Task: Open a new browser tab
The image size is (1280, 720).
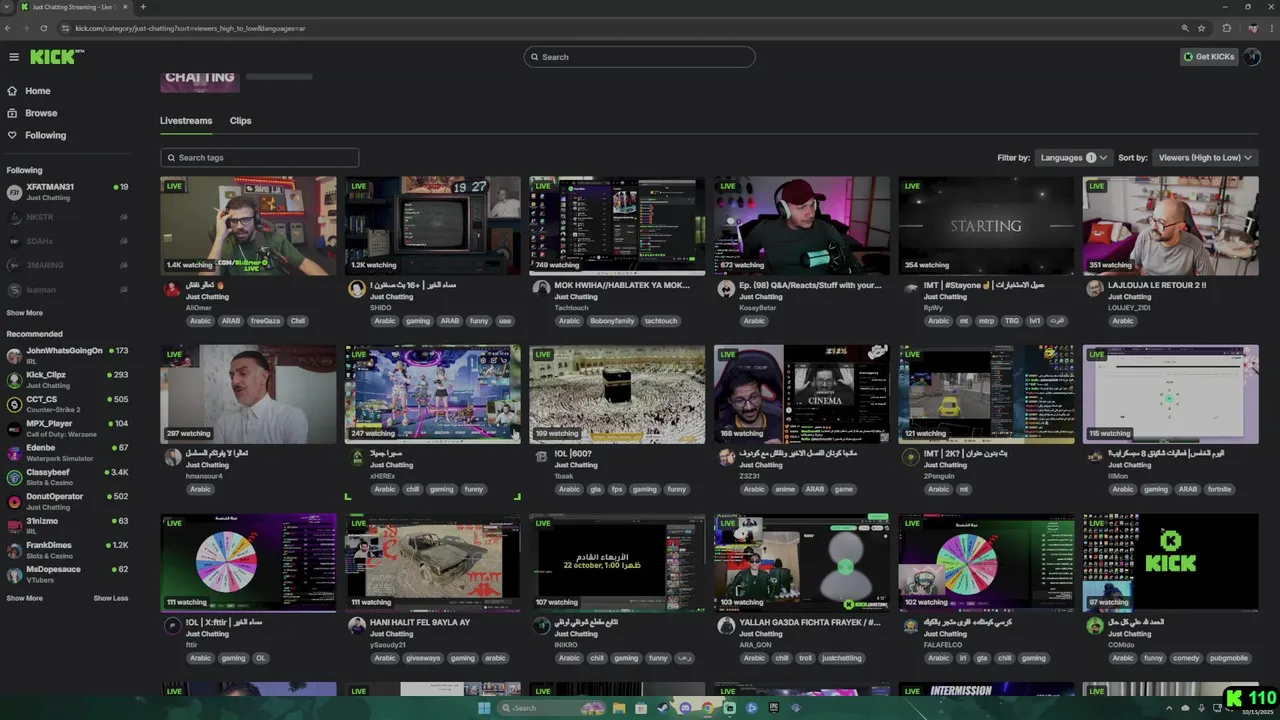Action: pyautogui.click(x=143, y=7)
